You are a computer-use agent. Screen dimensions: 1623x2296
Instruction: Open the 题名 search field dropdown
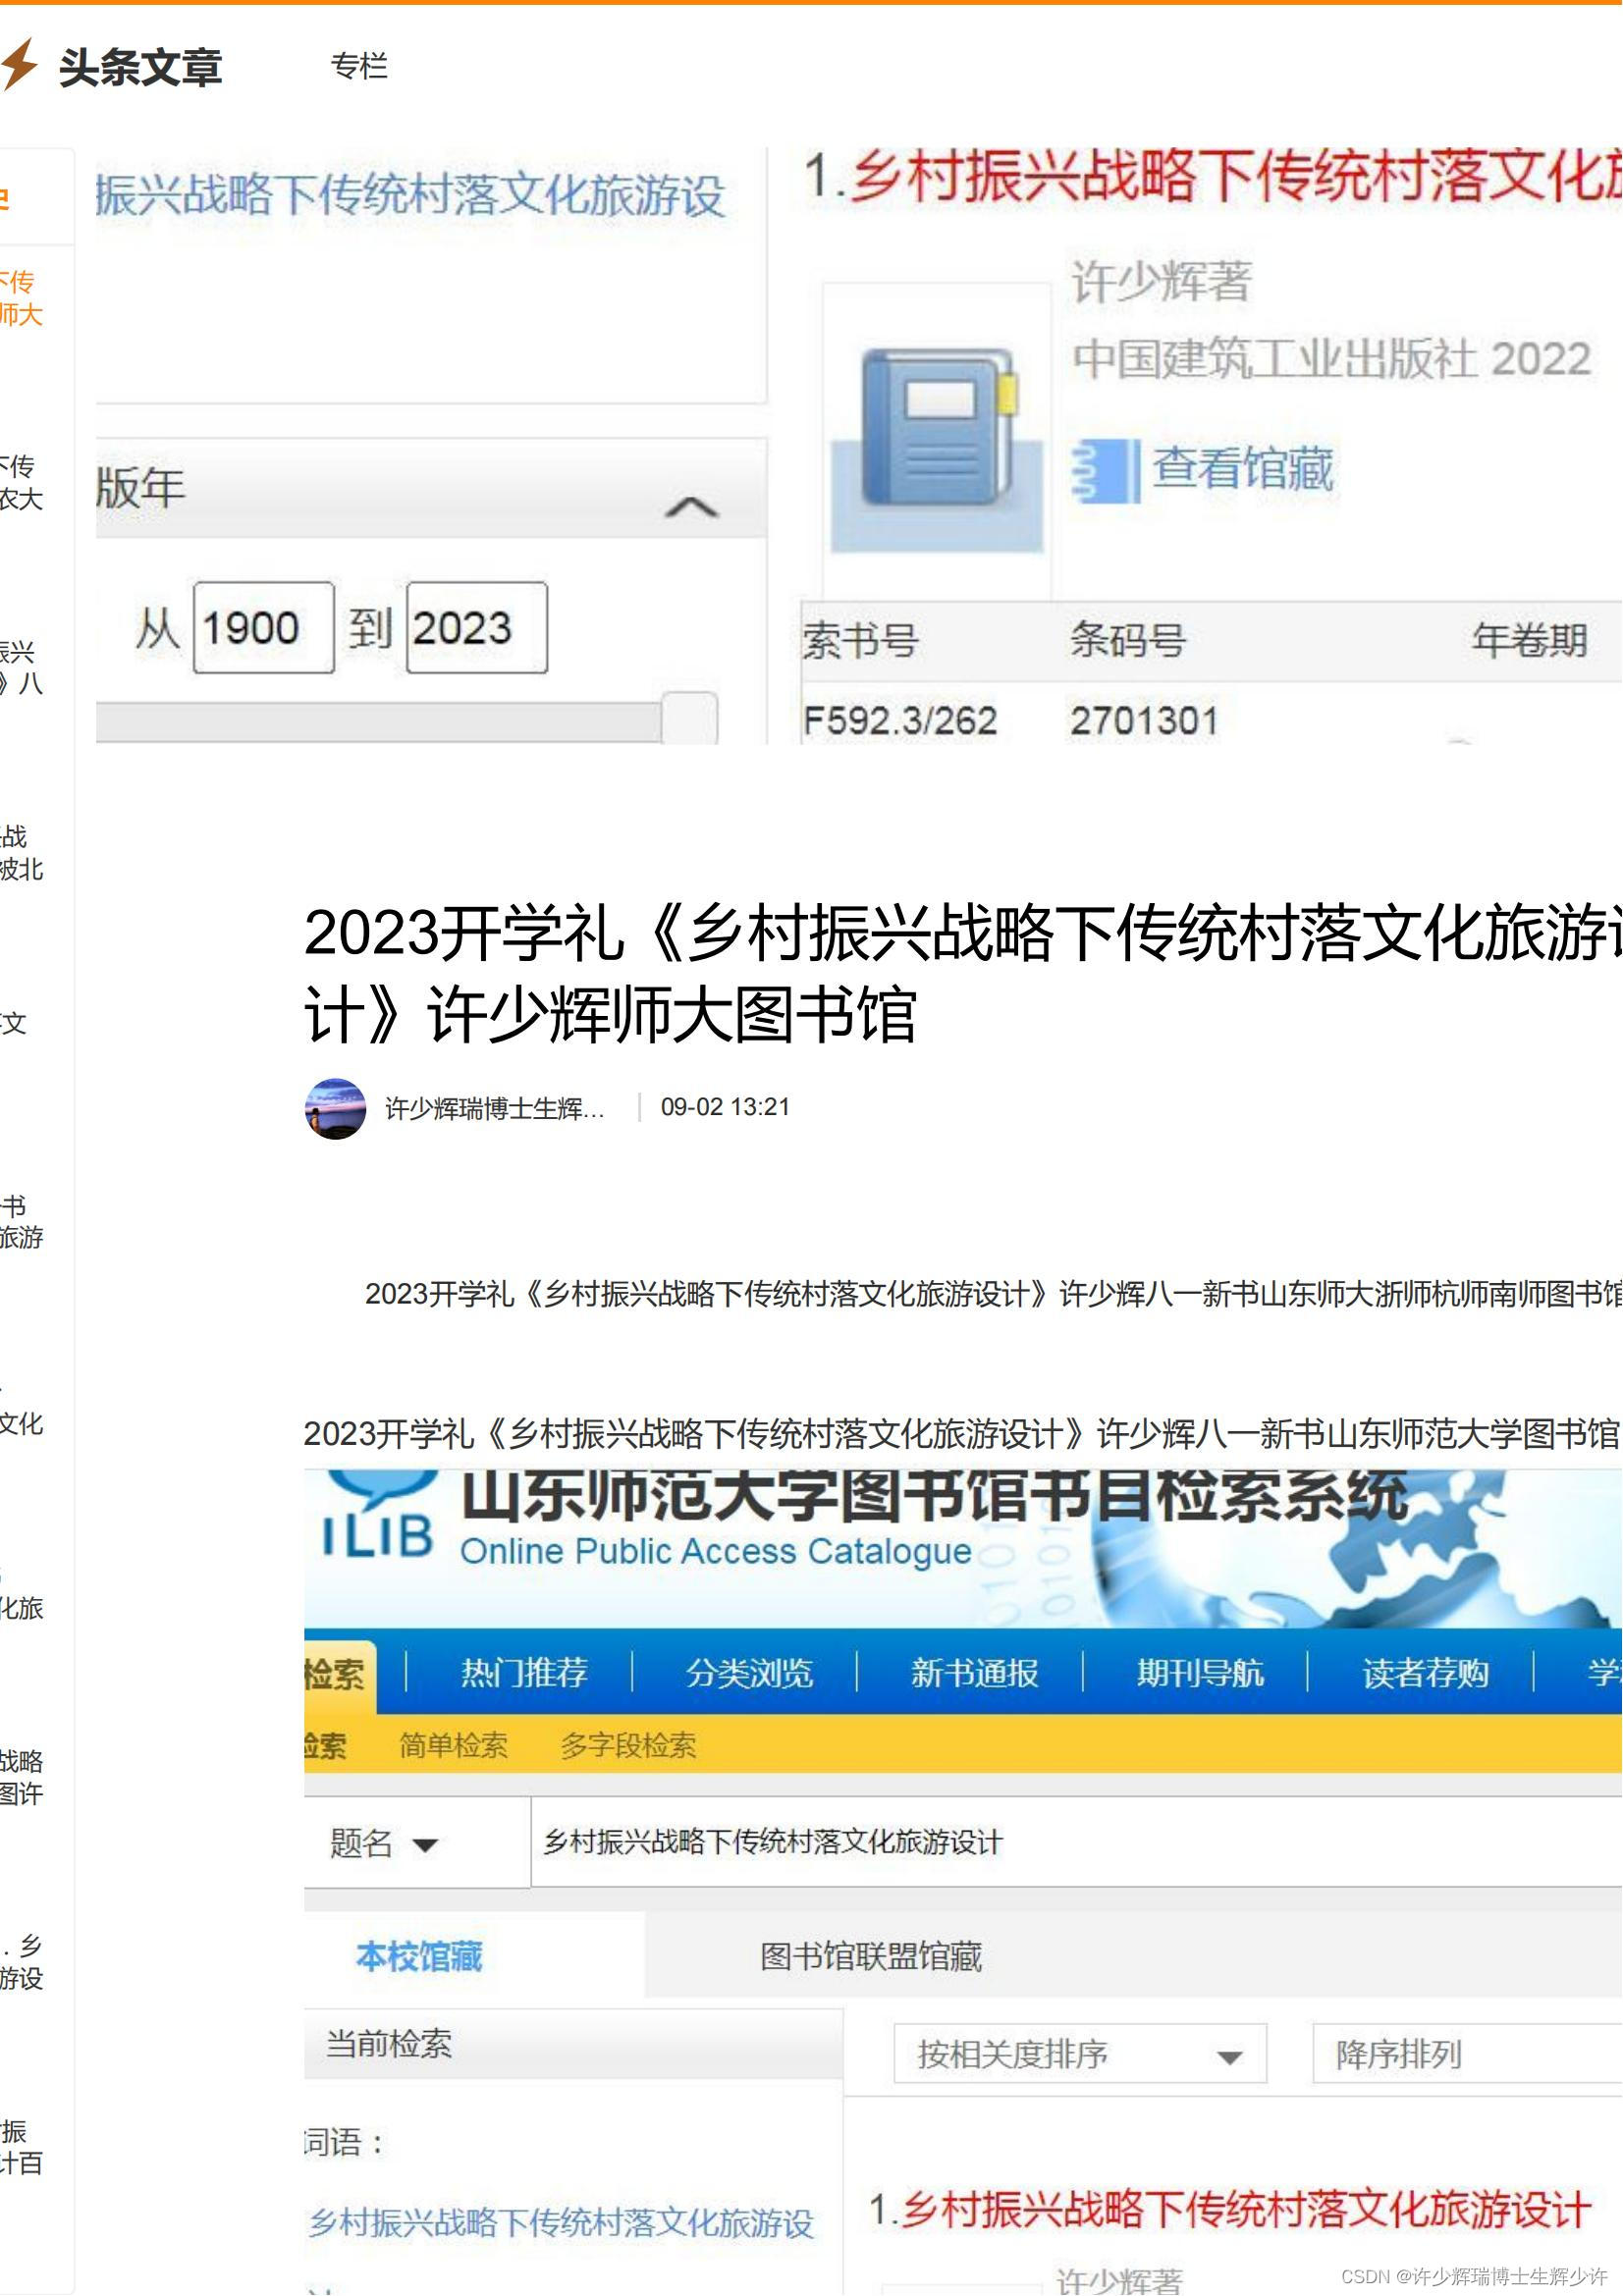click(417, 1842)
